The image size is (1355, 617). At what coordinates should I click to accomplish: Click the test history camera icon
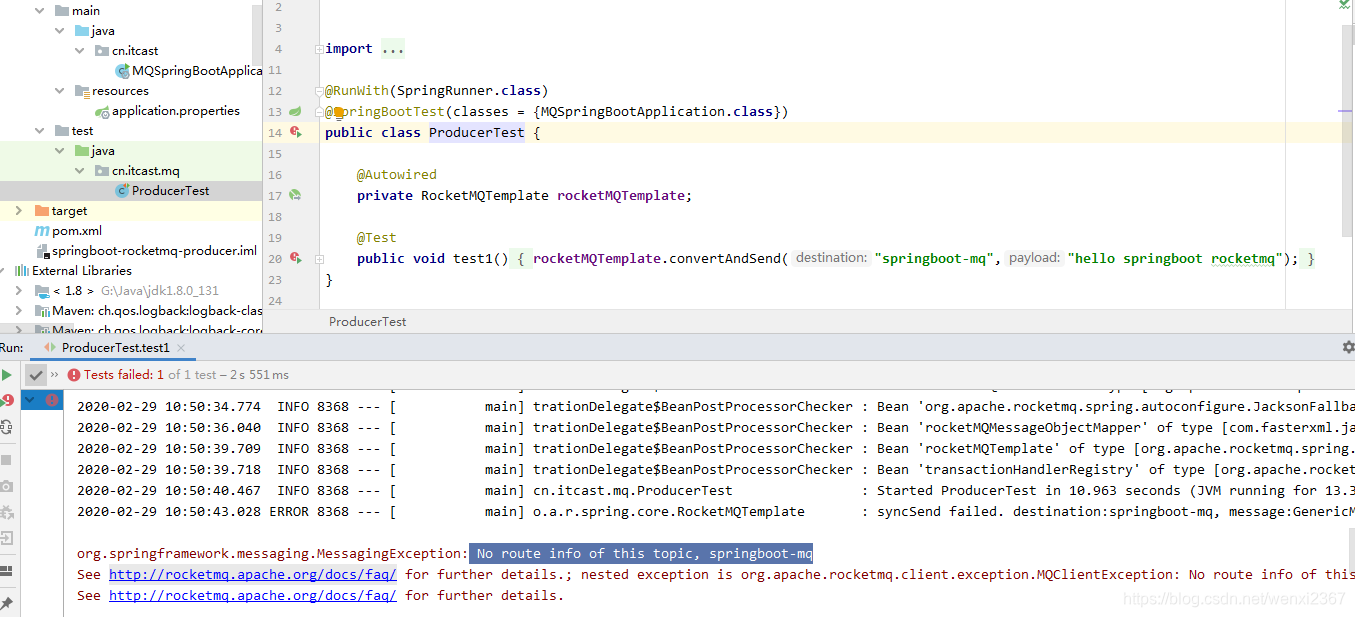click(7, 485)
